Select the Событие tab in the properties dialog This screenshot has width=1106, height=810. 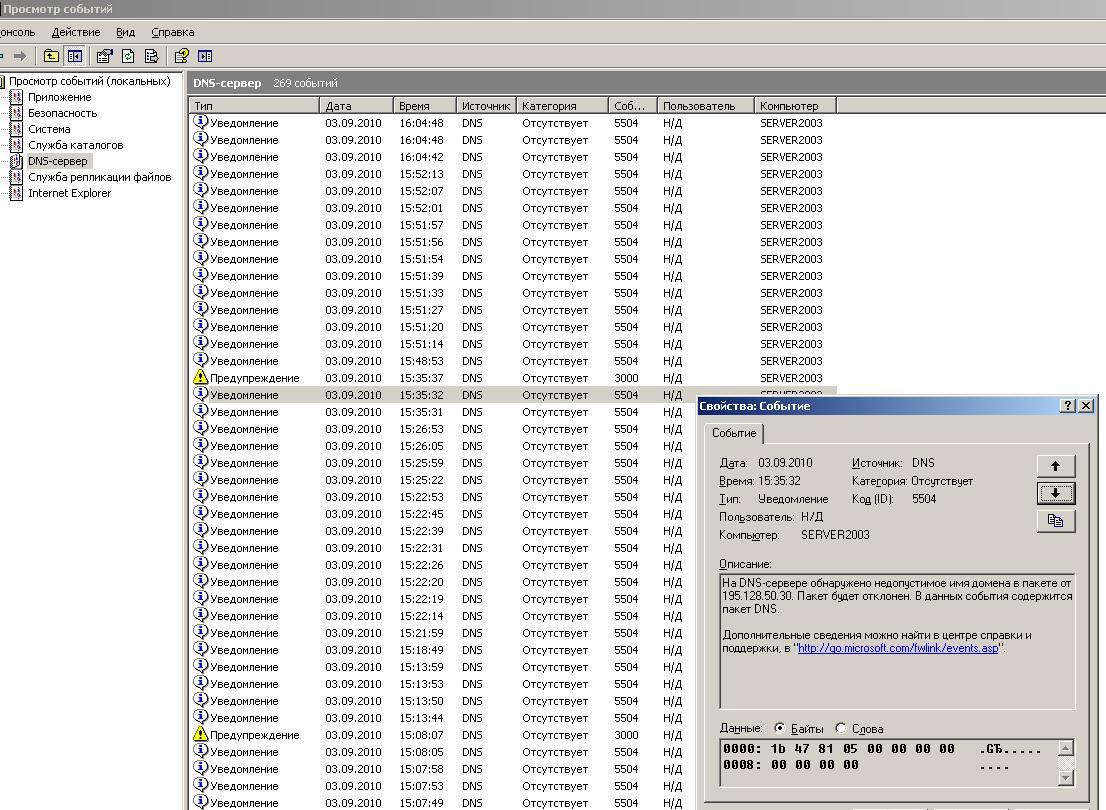(x=734, y=433)
